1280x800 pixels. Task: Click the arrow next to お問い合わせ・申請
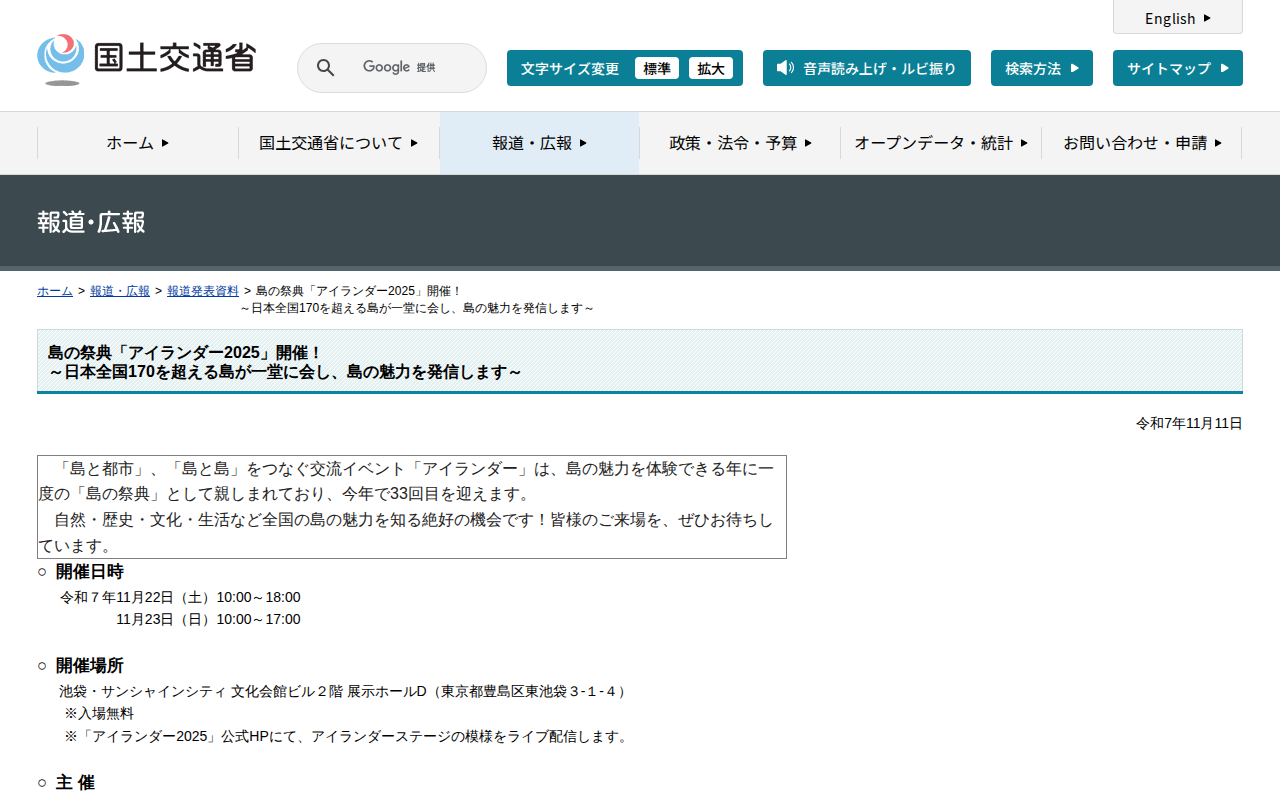coord(1218,143)
